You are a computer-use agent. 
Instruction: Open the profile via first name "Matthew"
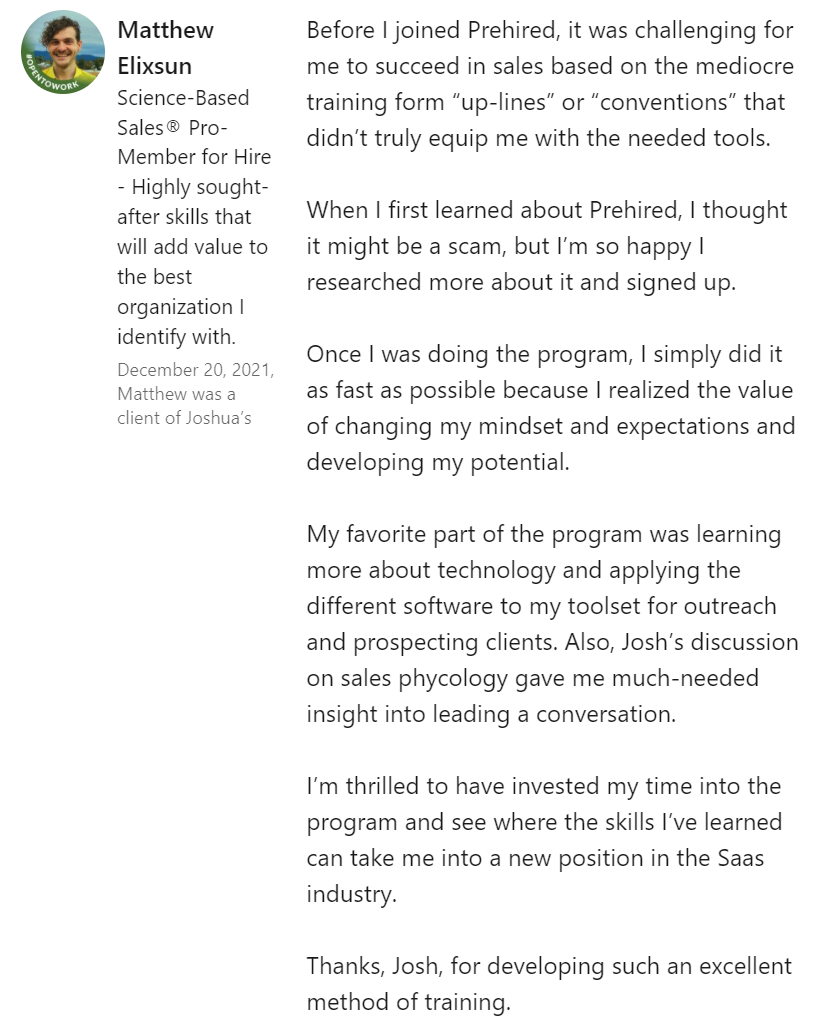(166, 30)
